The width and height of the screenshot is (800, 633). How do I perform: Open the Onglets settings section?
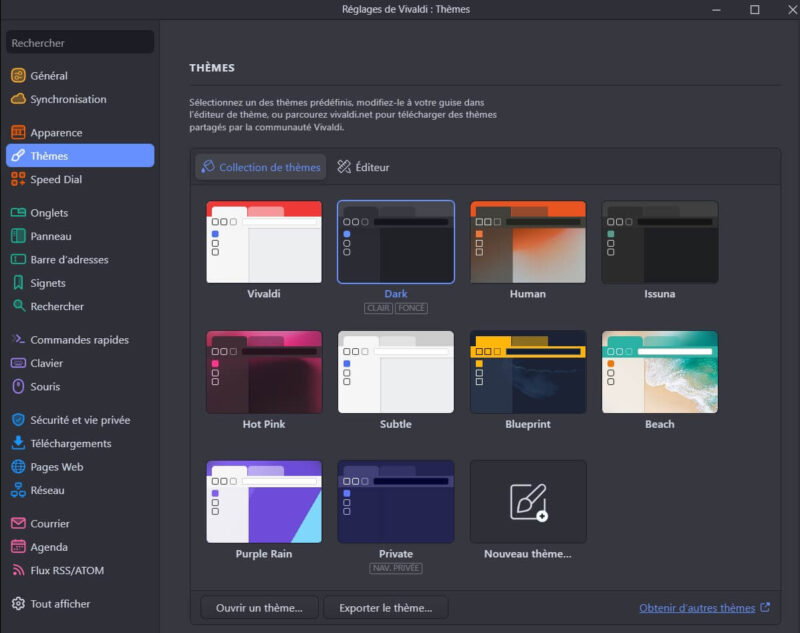(x=48, y=212)
